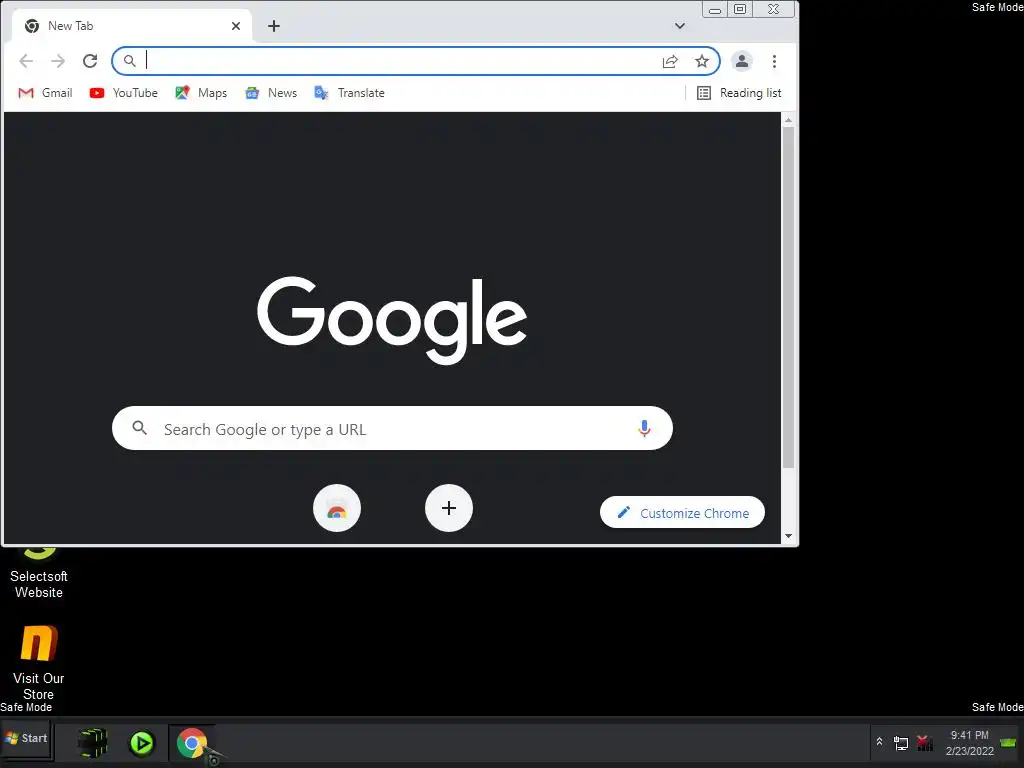The image size is (1024, 768).
Task: Open the Reading list
Action: coord(739,93)
